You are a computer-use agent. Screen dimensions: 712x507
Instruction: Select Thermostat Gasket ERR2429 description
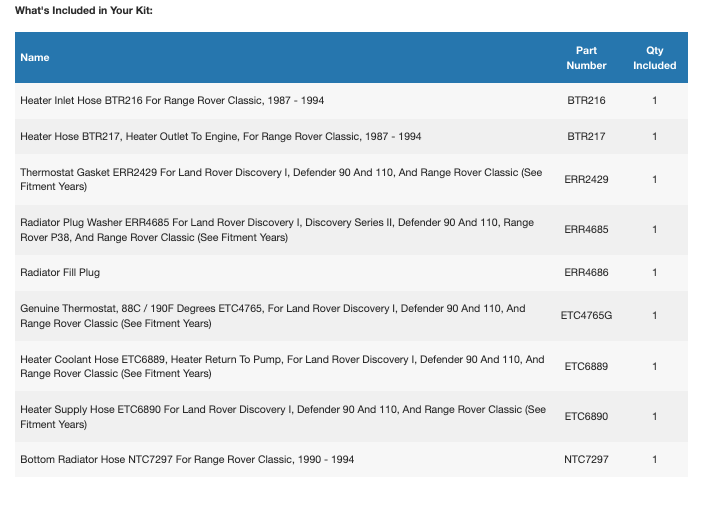pyautogui.click(x=281, y=179)
